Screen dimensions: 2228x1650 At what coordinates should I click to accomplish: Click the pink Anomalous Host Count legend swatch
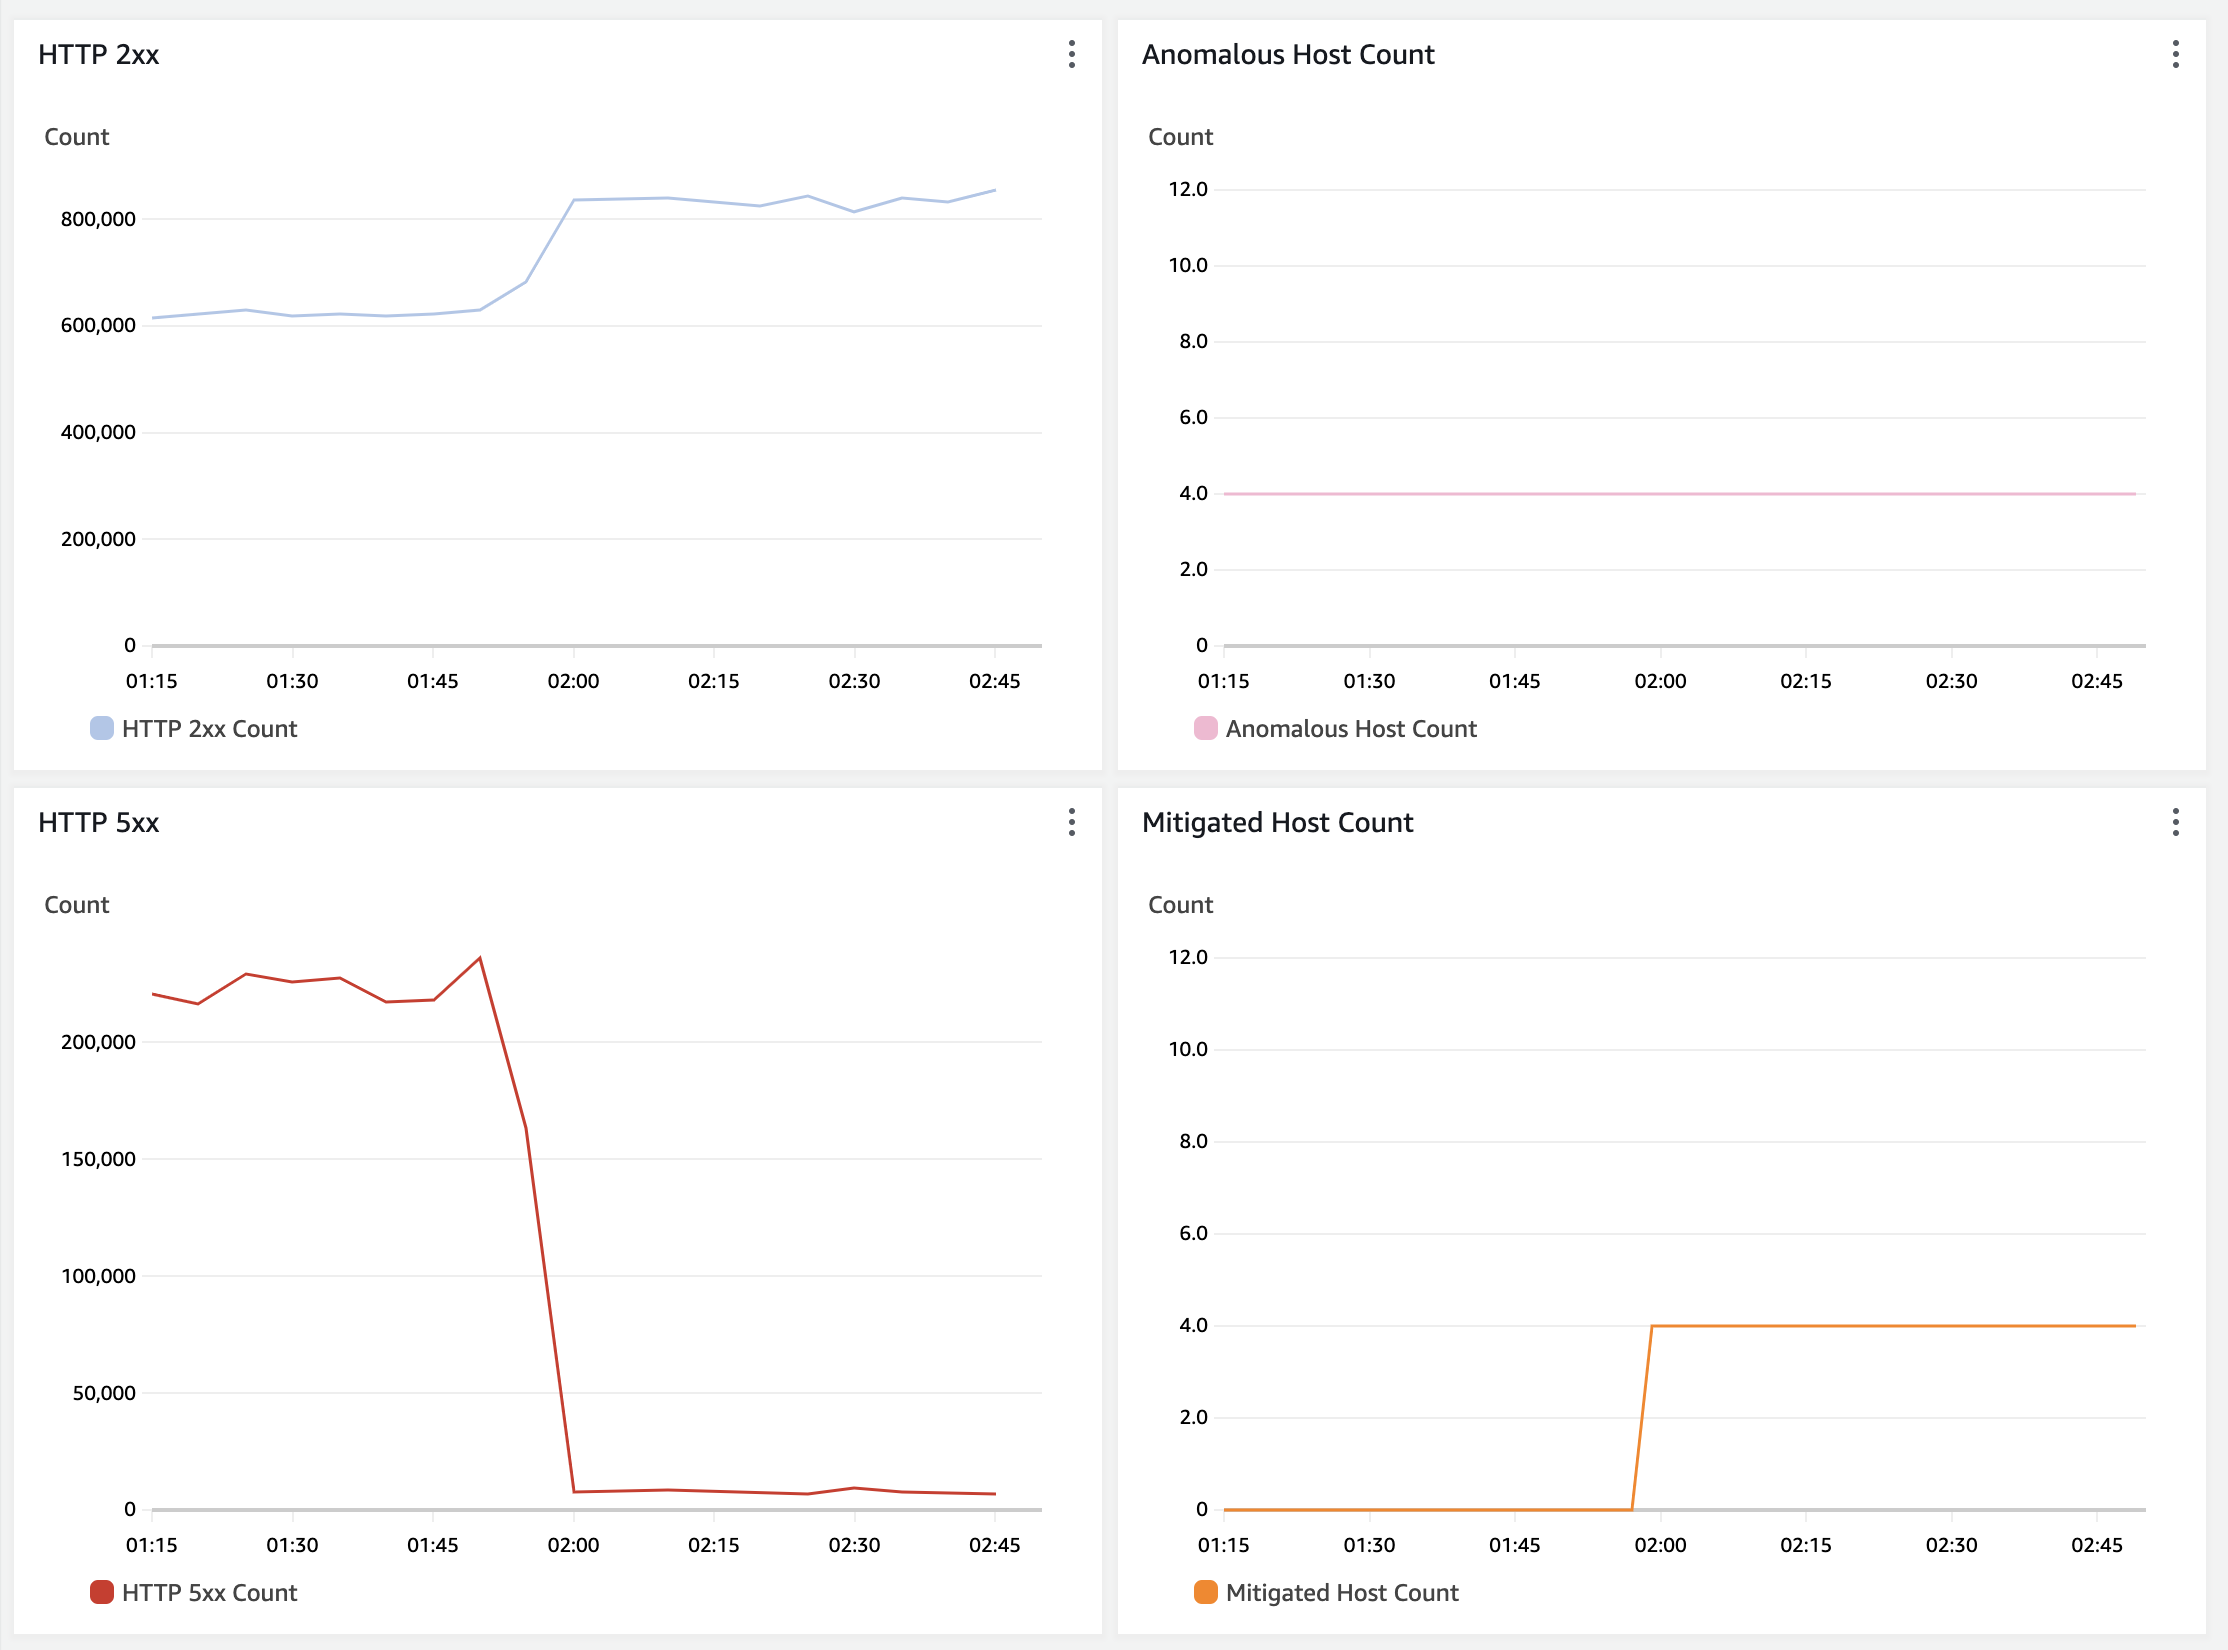tap(1206, 728)
